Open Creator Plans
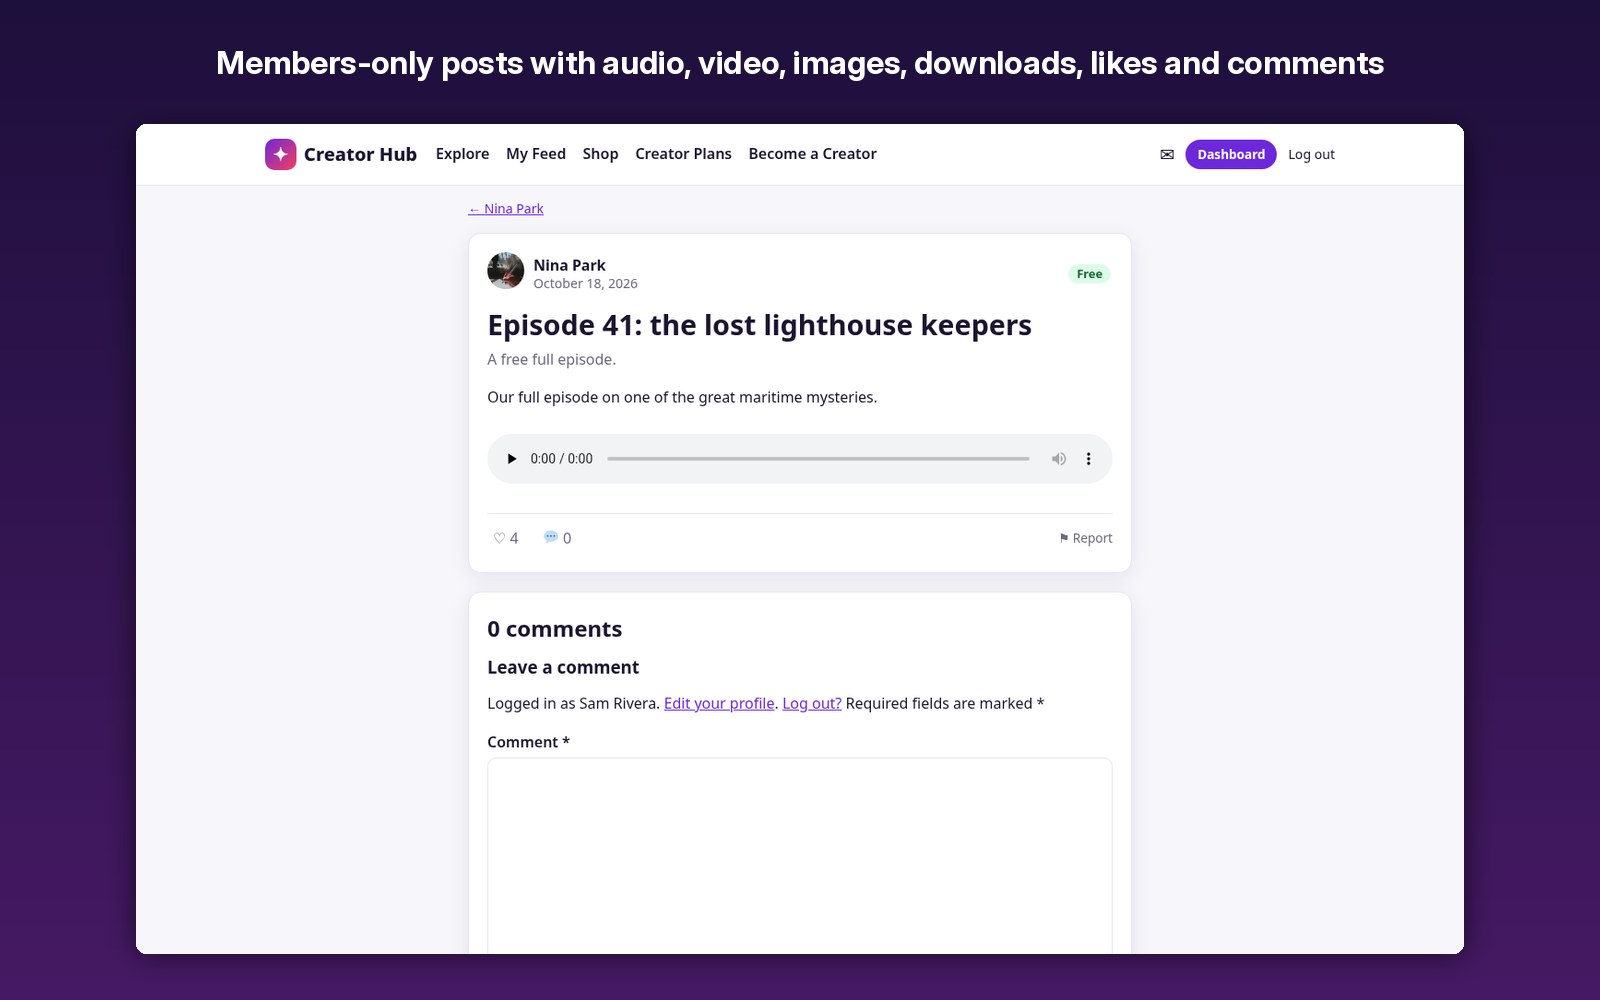The image size is (1600, 1000). [x=683, y=154]
